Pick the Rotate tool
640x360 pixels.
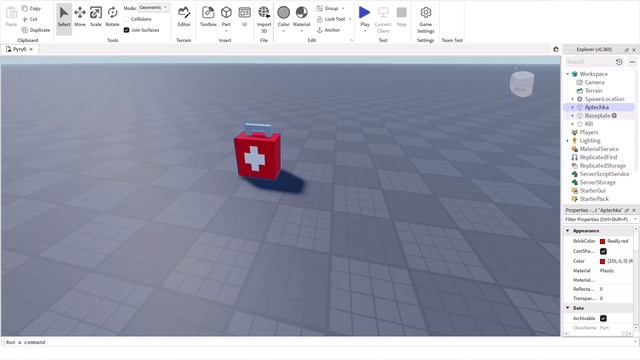(112, 16)
